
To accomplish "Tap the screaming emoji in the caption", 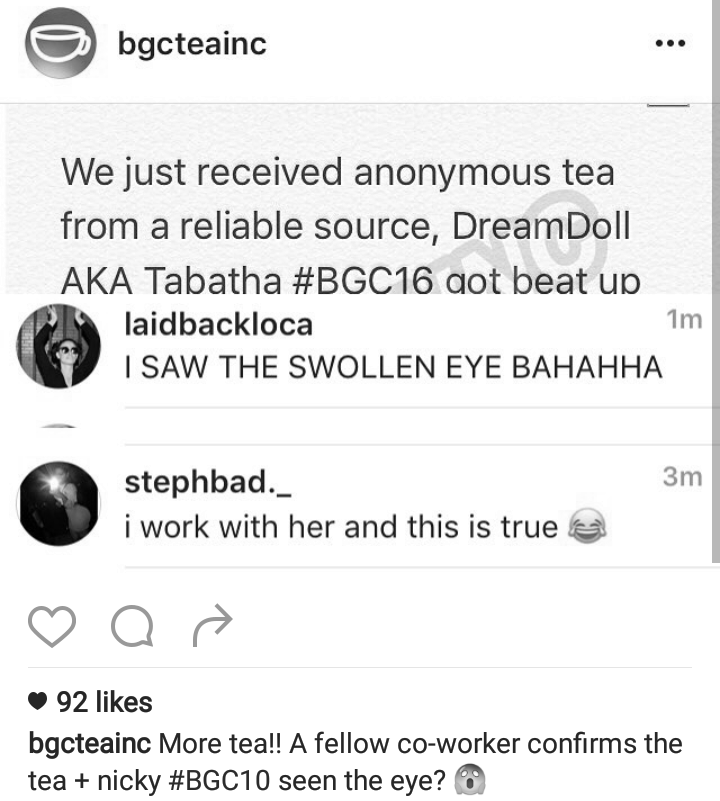I will point(470,780).
